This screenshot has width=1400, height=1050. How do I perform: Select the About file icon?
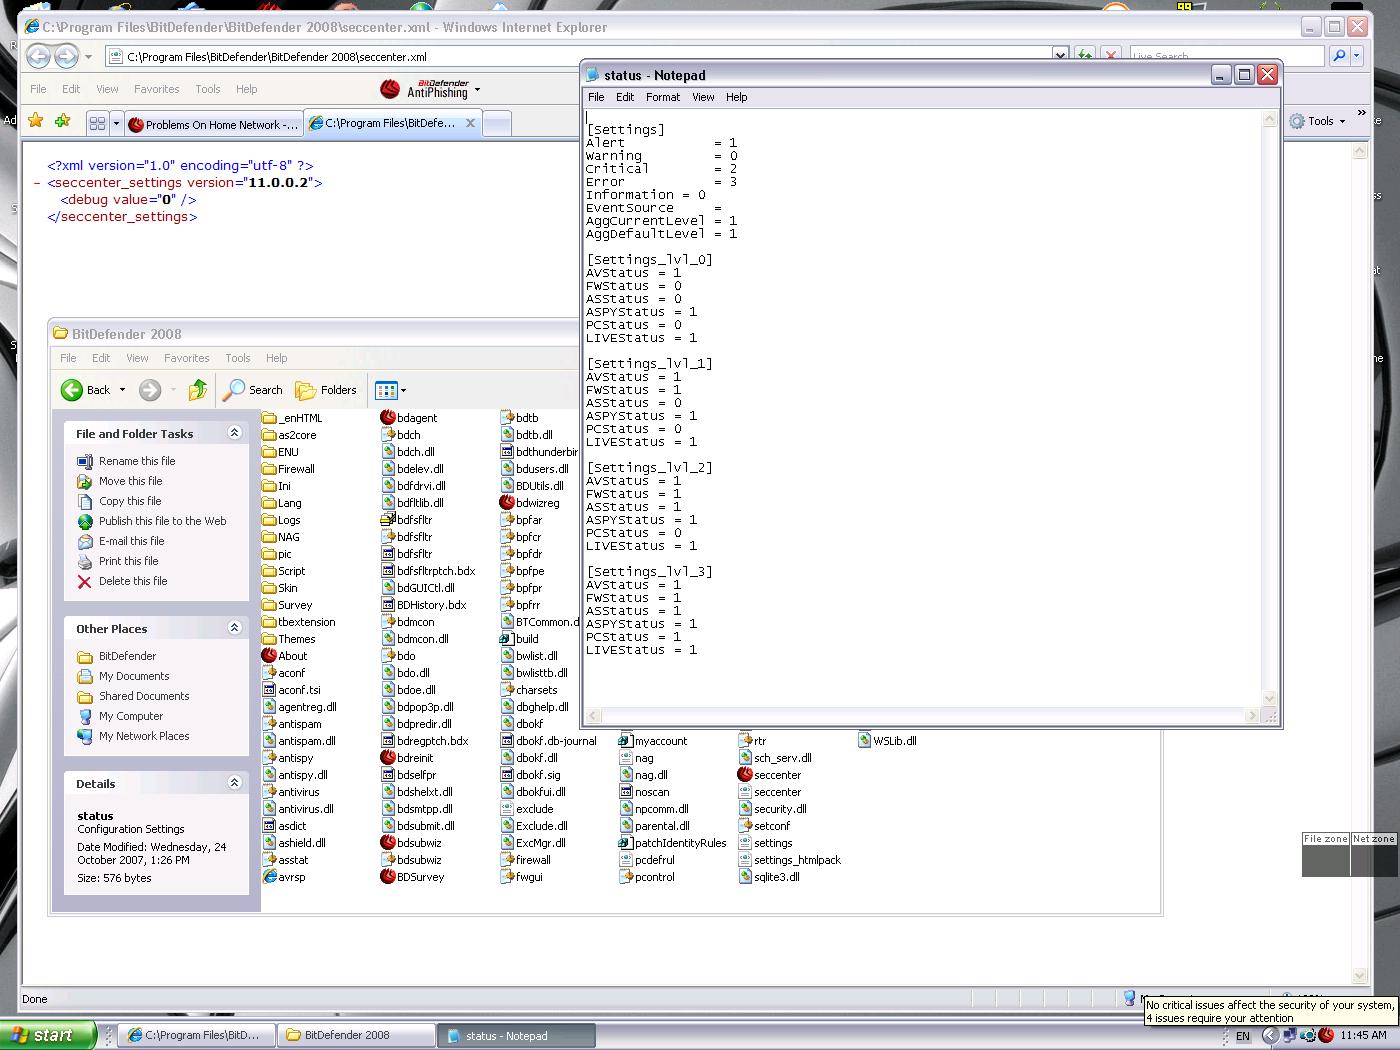269,656
